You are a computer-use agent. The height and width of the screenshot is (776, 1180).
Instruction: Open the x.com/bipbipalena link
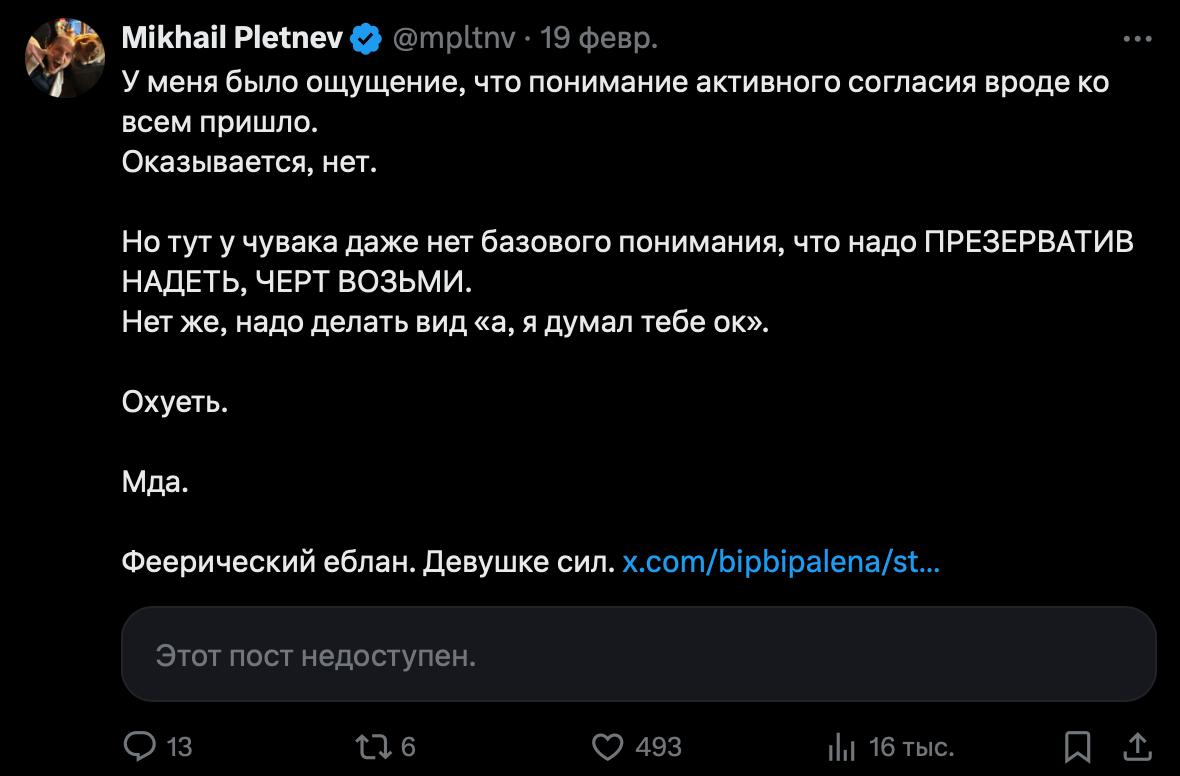[780, 563]
